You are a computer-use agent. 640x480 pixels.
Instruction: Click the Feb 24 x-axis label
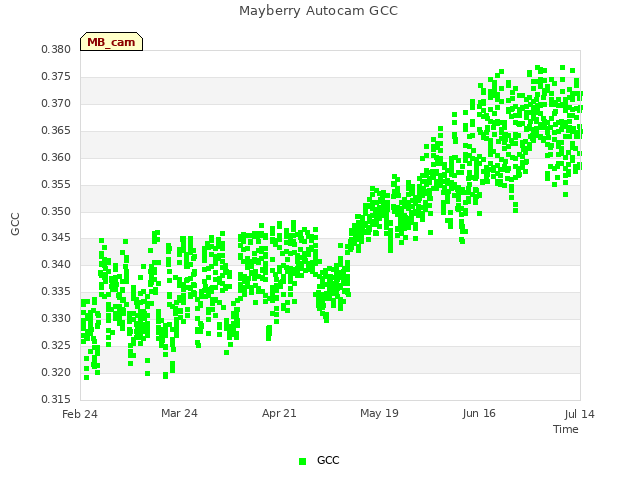click(80, 414)
